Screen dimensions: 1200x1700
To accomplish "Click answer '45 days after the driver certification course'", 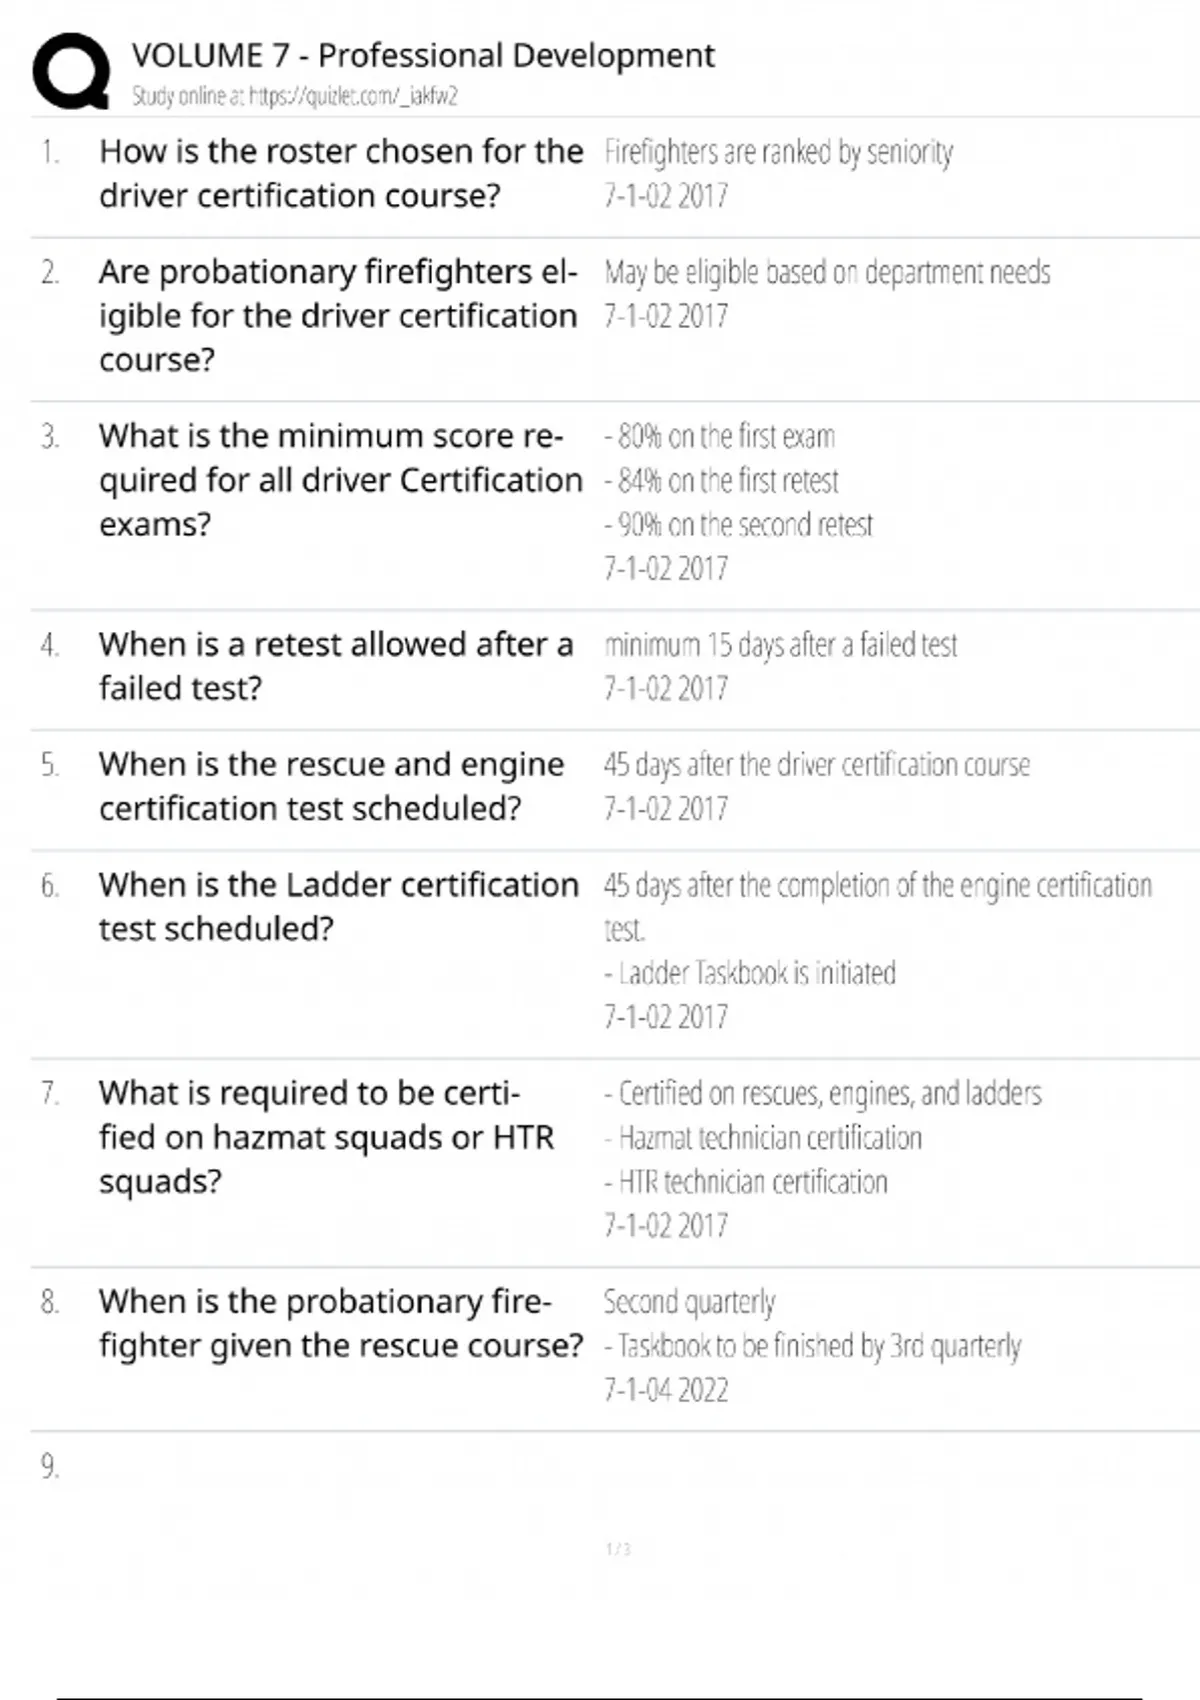I will pos(816,765).
